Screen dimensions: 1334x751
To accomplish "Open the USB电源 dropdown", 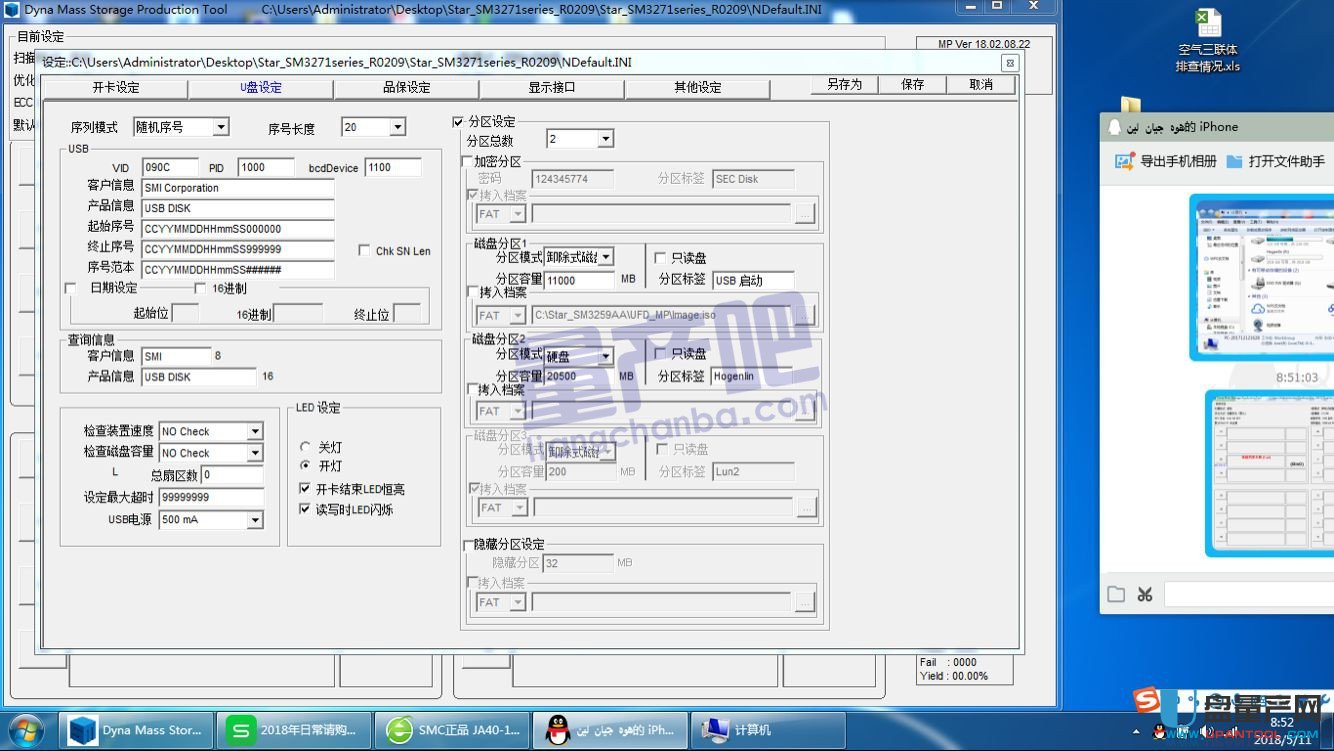I will click(x=254, y=519).
